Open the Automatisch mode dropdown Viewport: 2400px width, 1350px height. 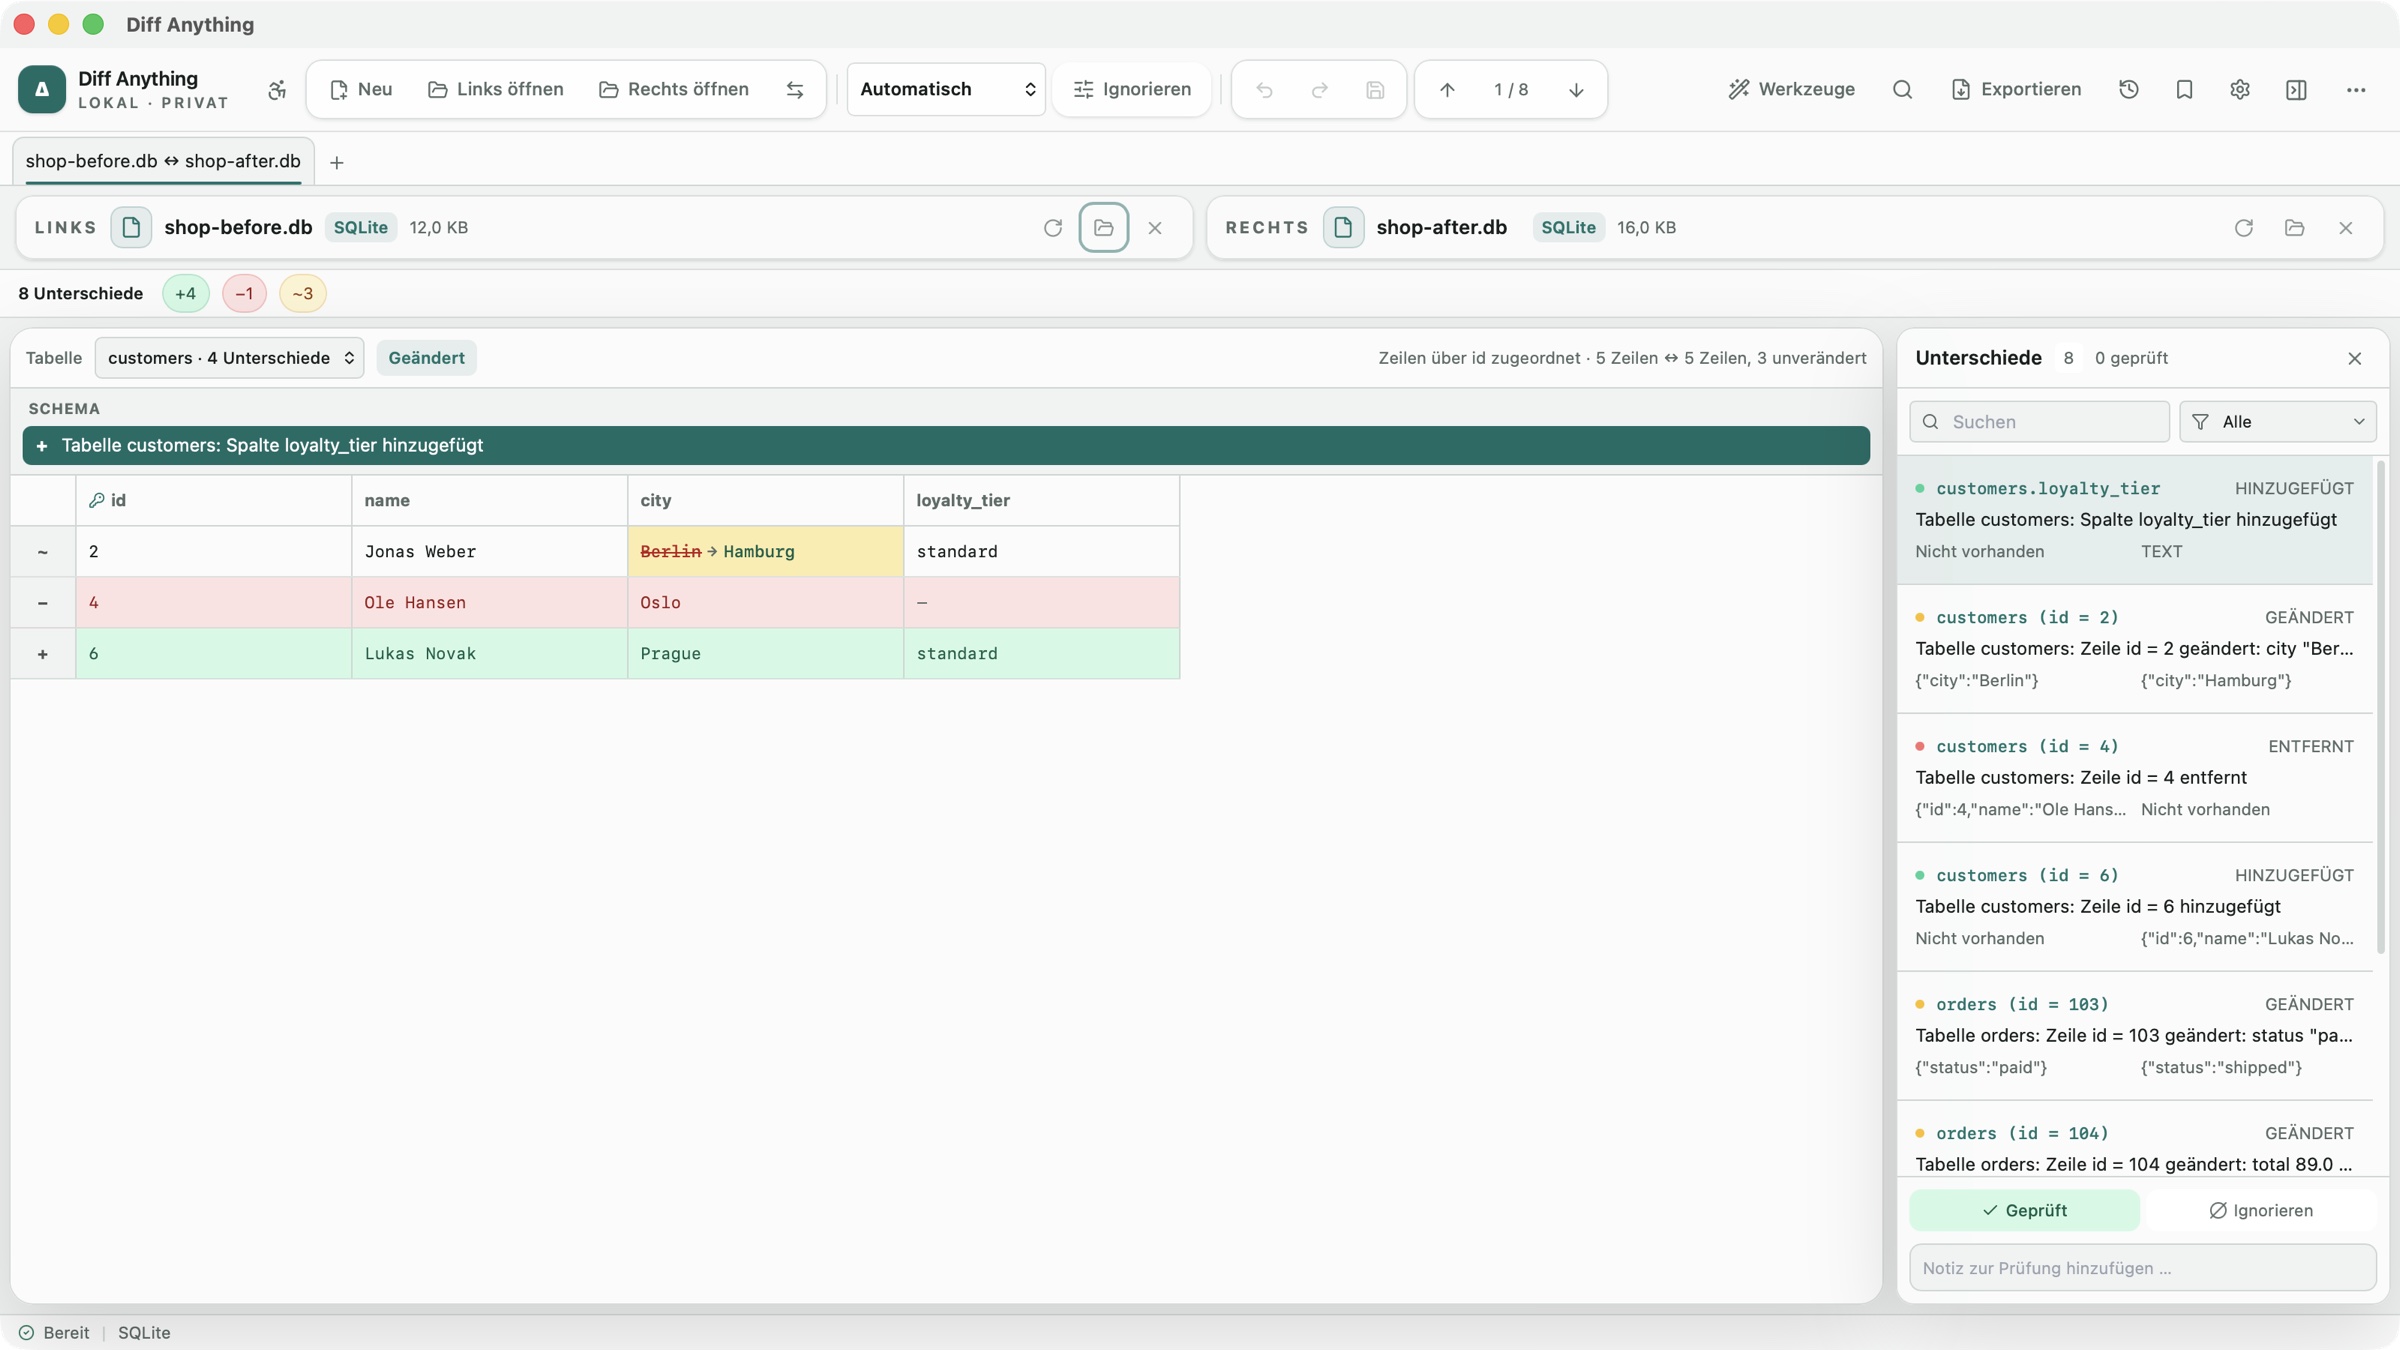(x=946, y=90)
